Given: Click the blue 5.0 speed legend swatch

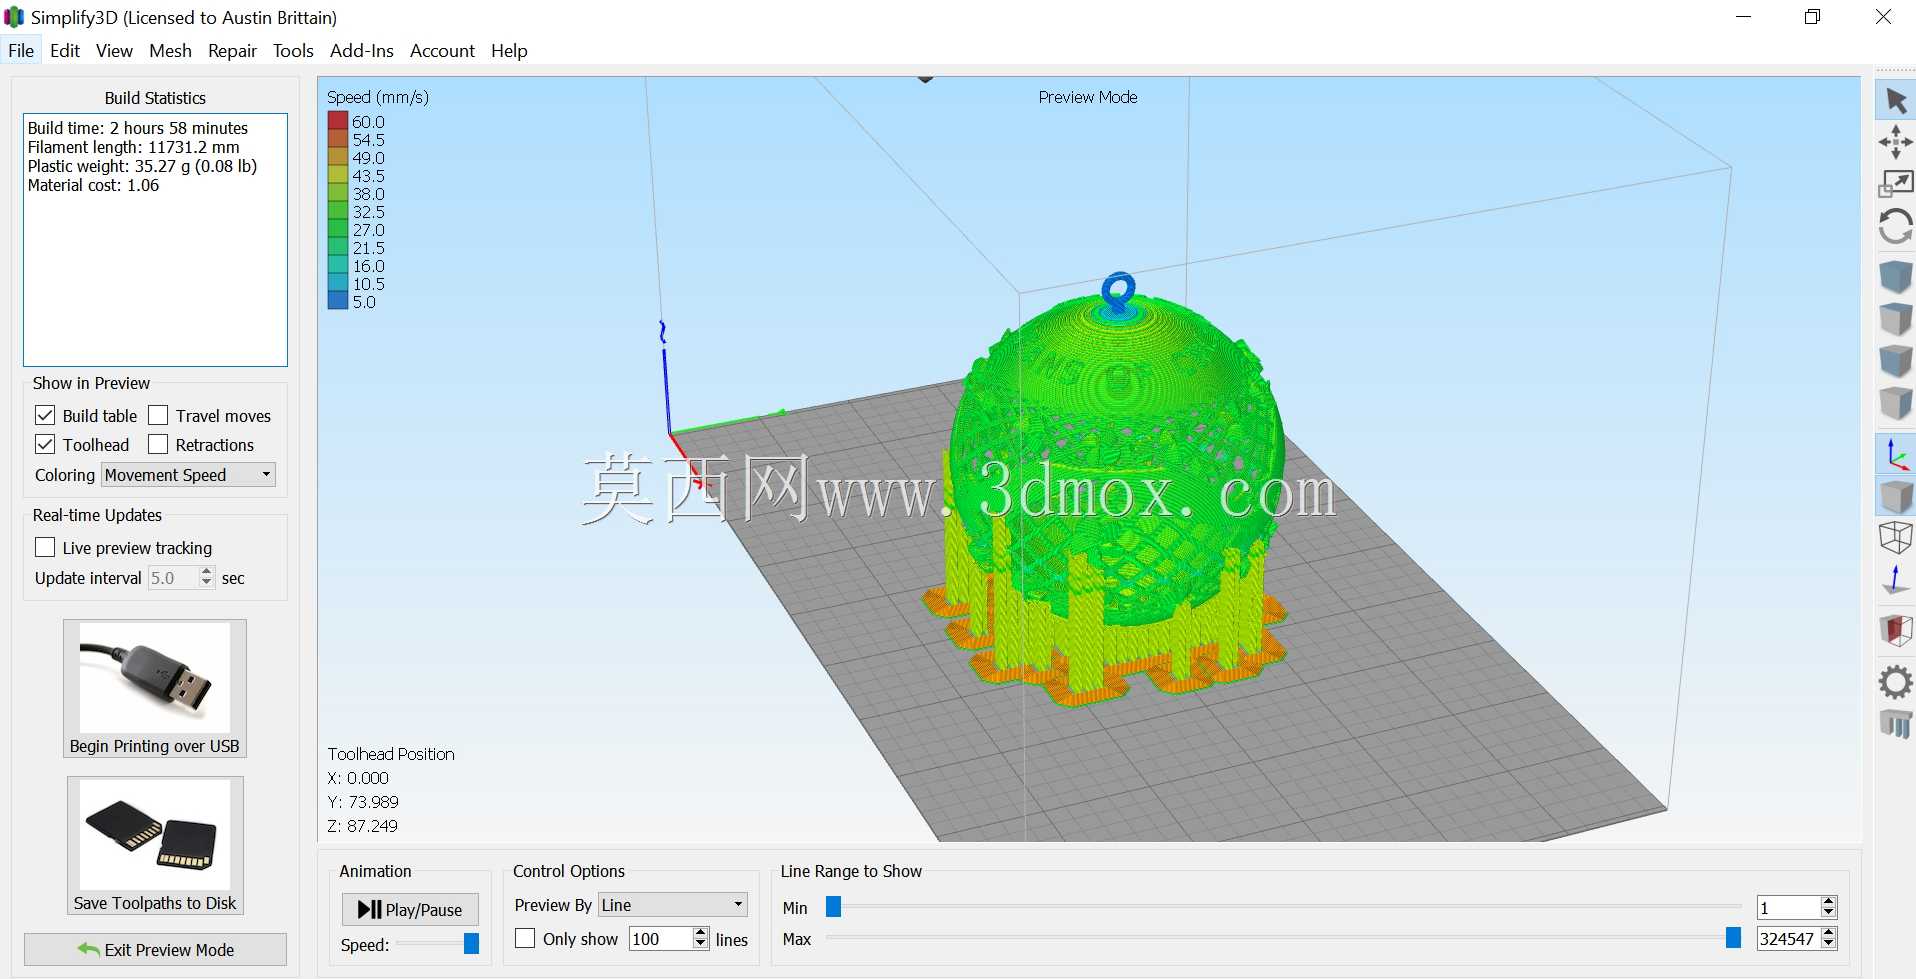Looking at the screenshot, I should (x=338, y=301).
